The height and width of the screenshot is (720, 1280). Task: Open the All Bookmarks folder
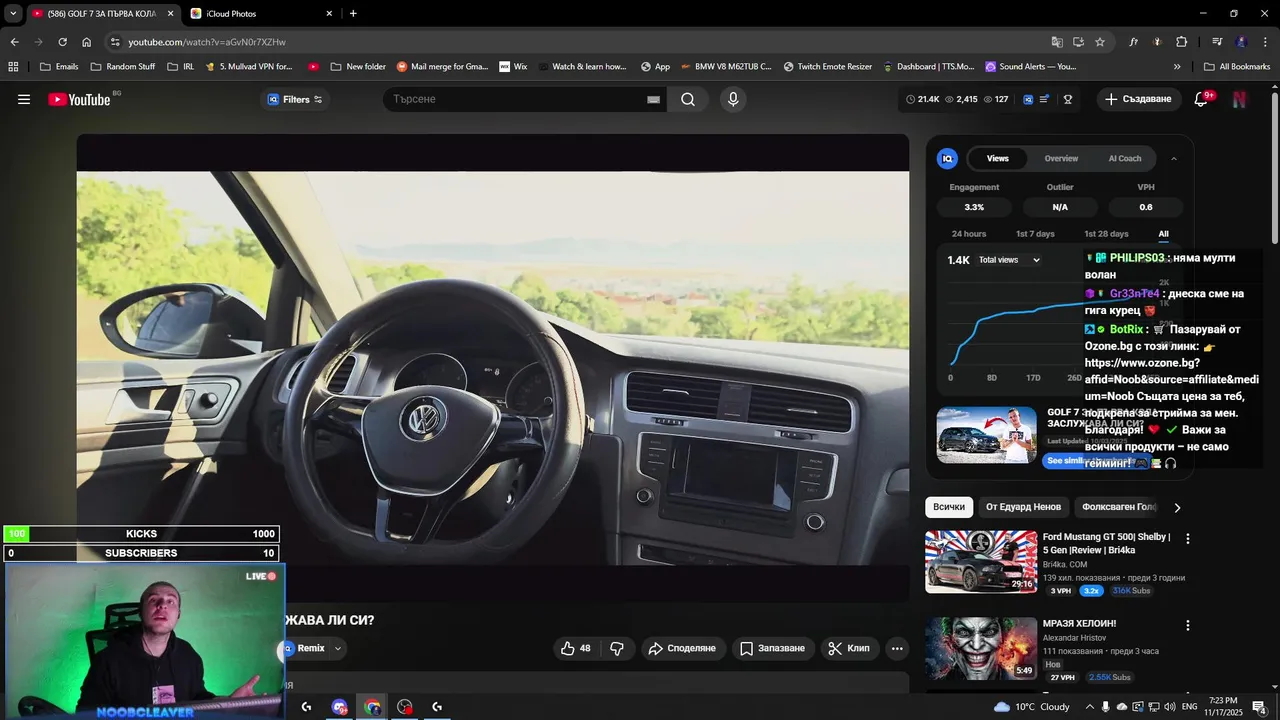point(1237,67)
